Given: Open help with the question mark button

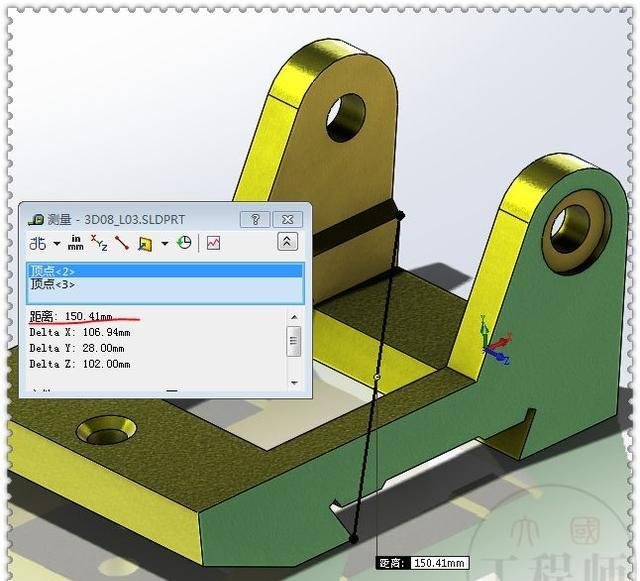Looking at the screenshot, I should [x=255, y=220].
